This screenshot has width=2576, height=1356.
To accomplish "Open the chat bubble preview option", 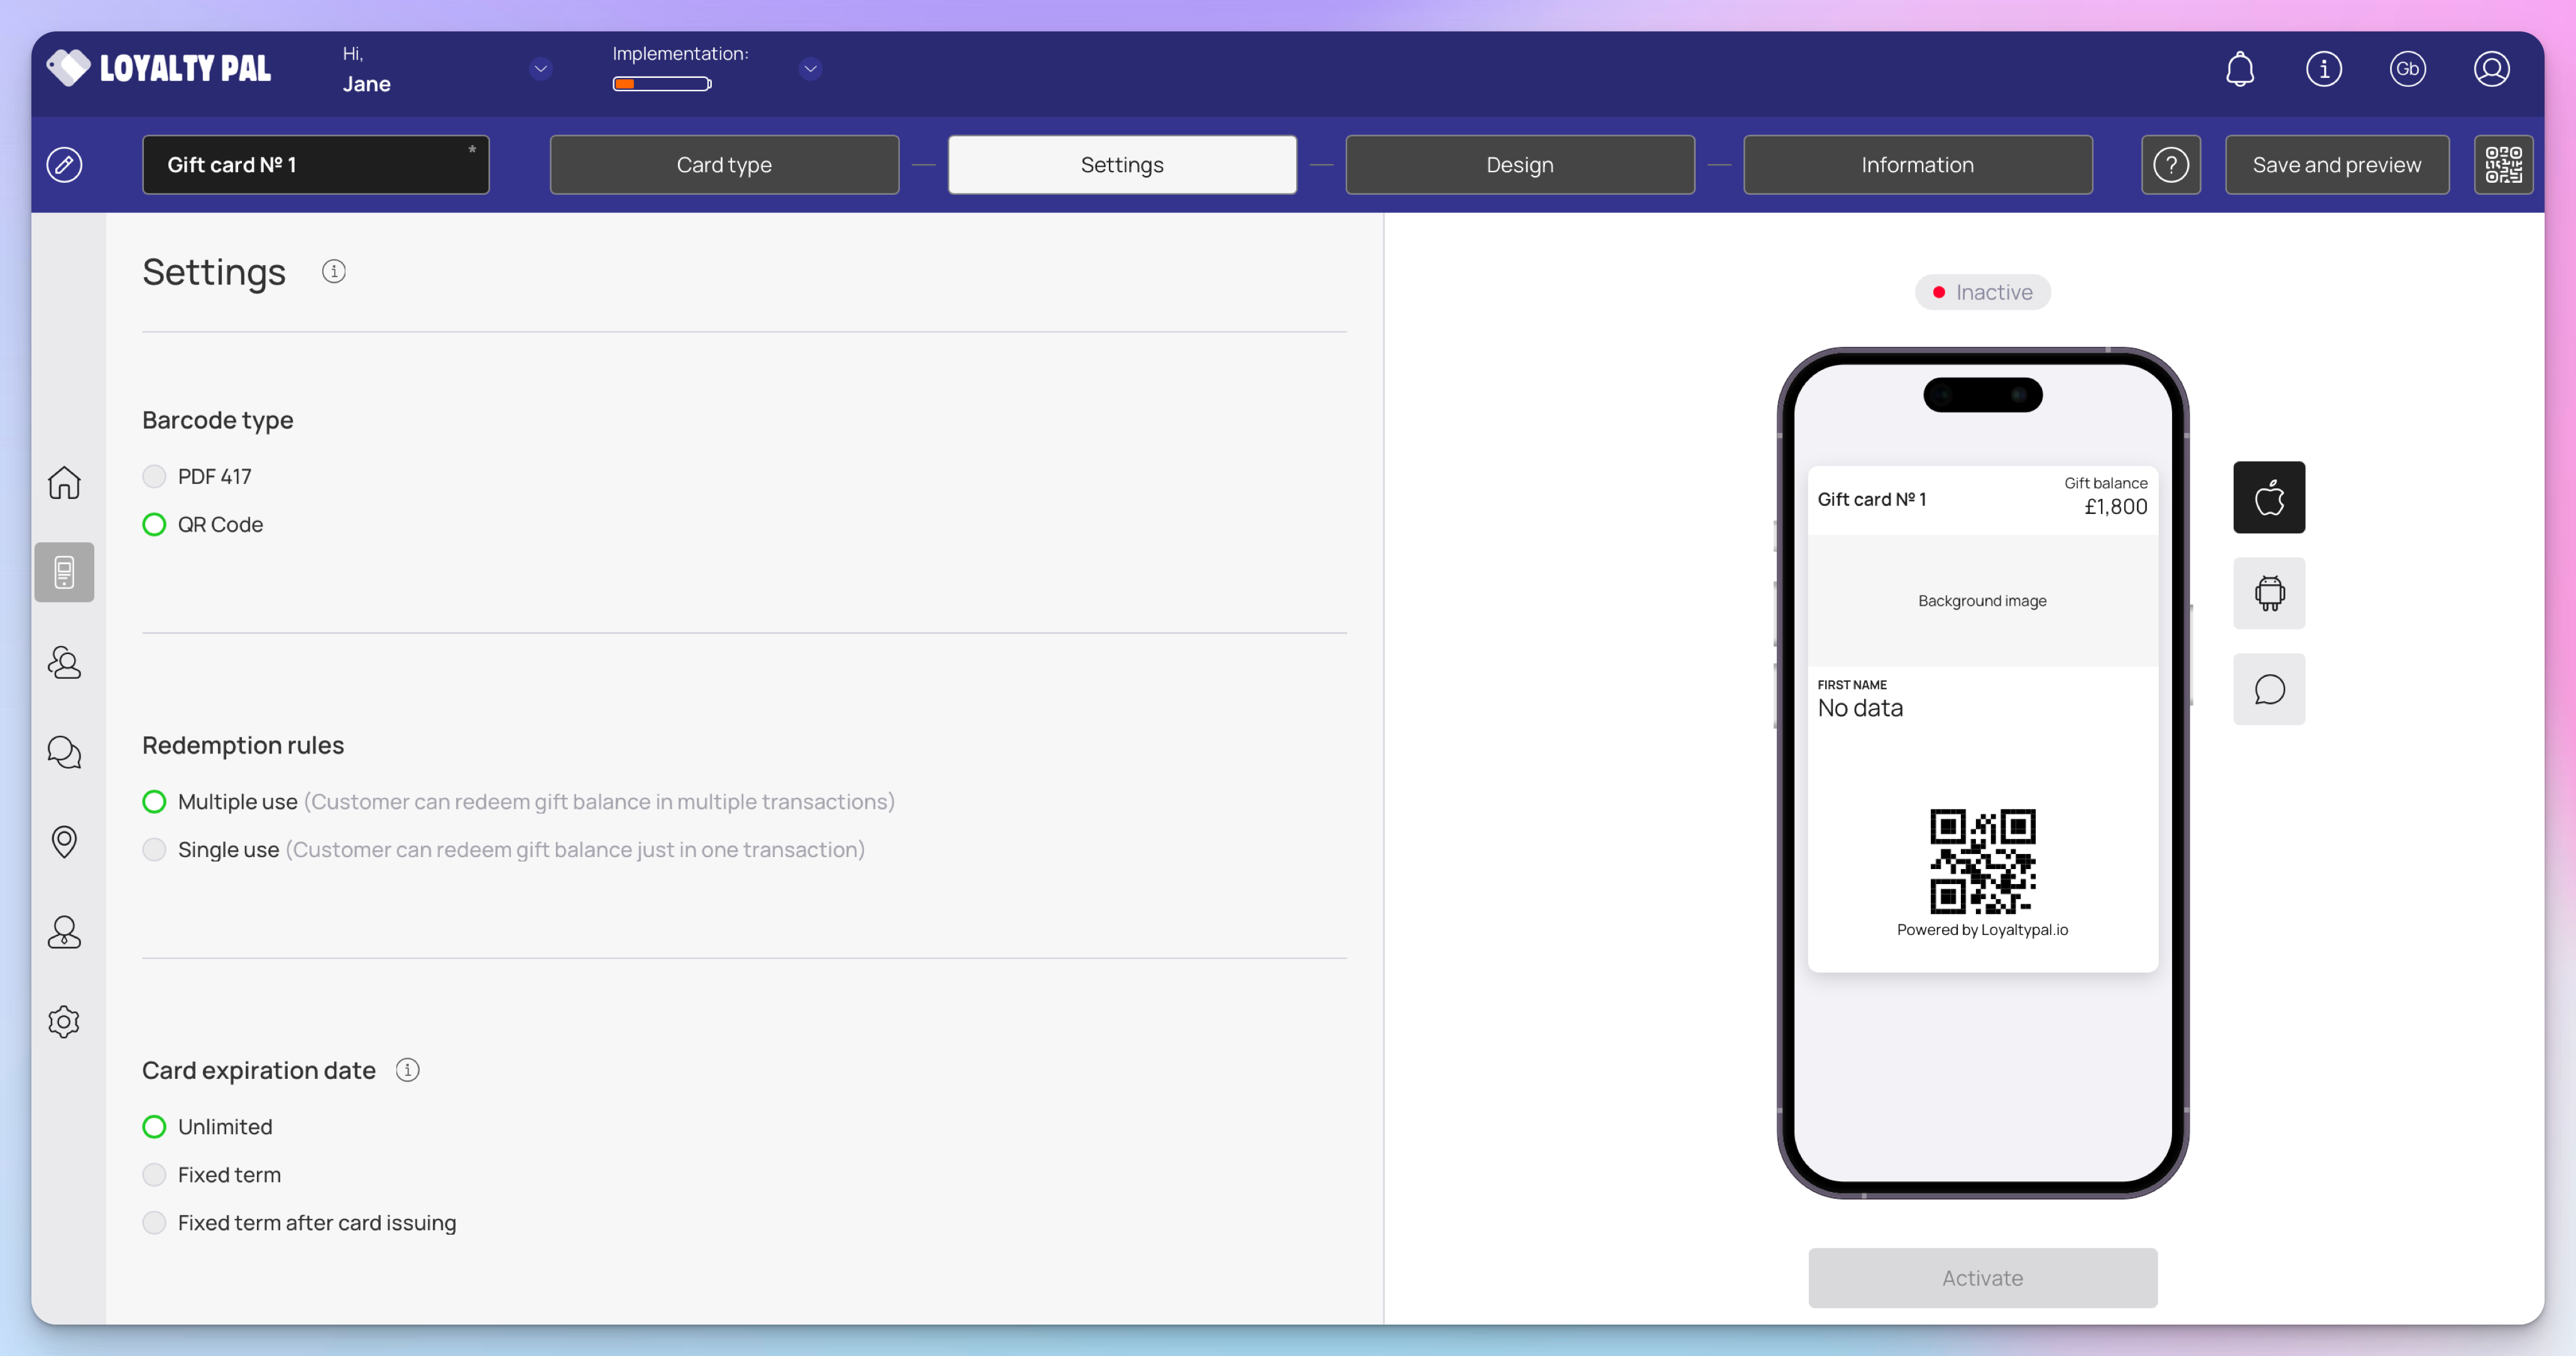I will (2268, 689).
